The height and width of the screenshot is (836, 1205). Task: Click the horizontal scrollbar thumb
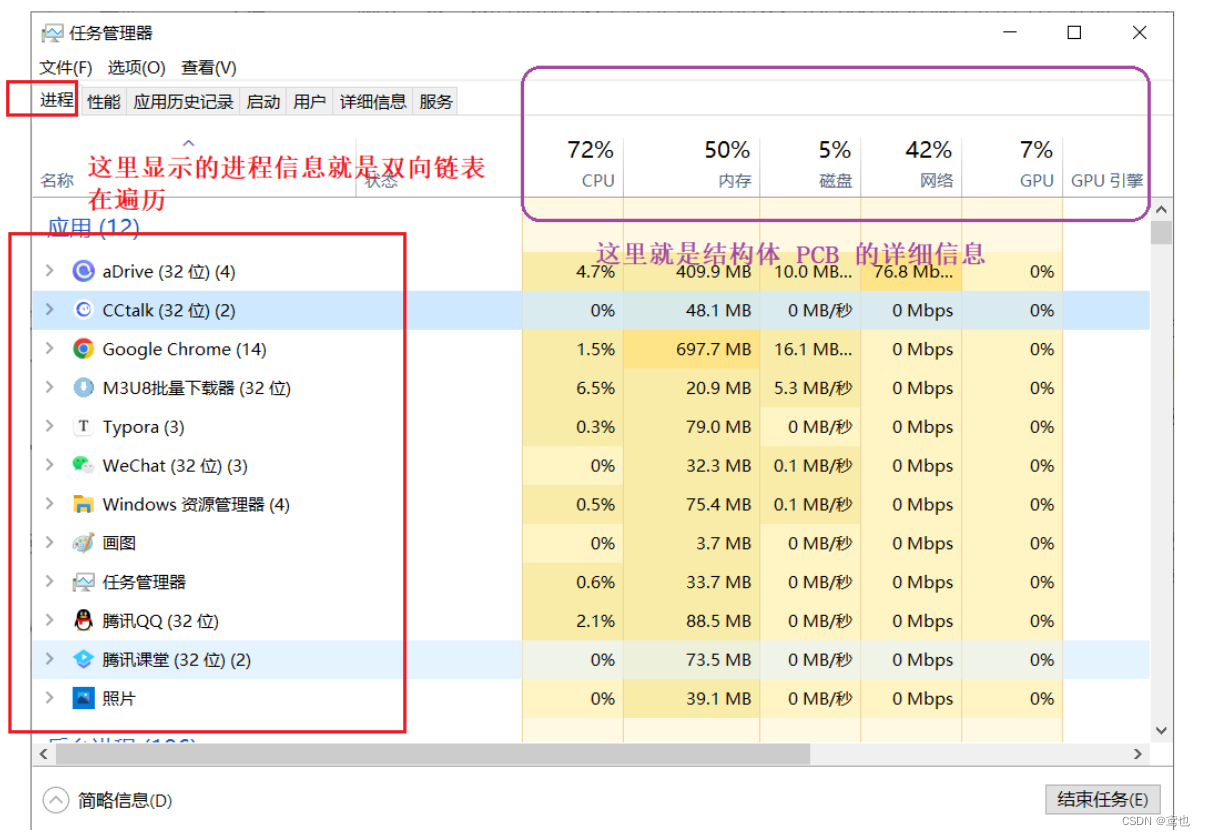pyautogui.click(x=432, y=753)
